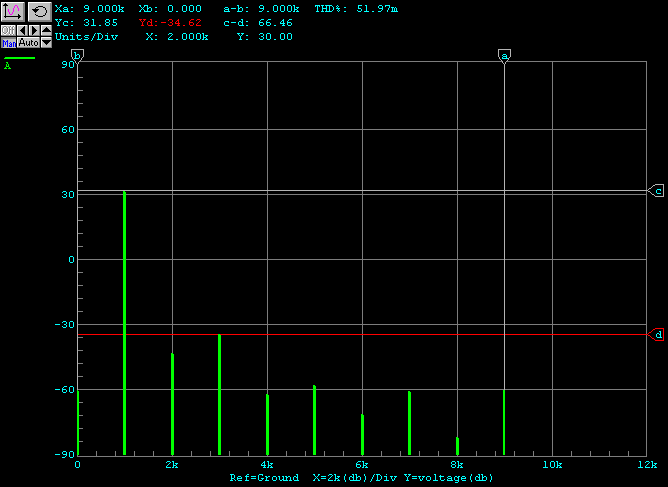Grab red cursor marker d on right edge
The height and width of the screenshot is (487, 668).
coord(657,334)
